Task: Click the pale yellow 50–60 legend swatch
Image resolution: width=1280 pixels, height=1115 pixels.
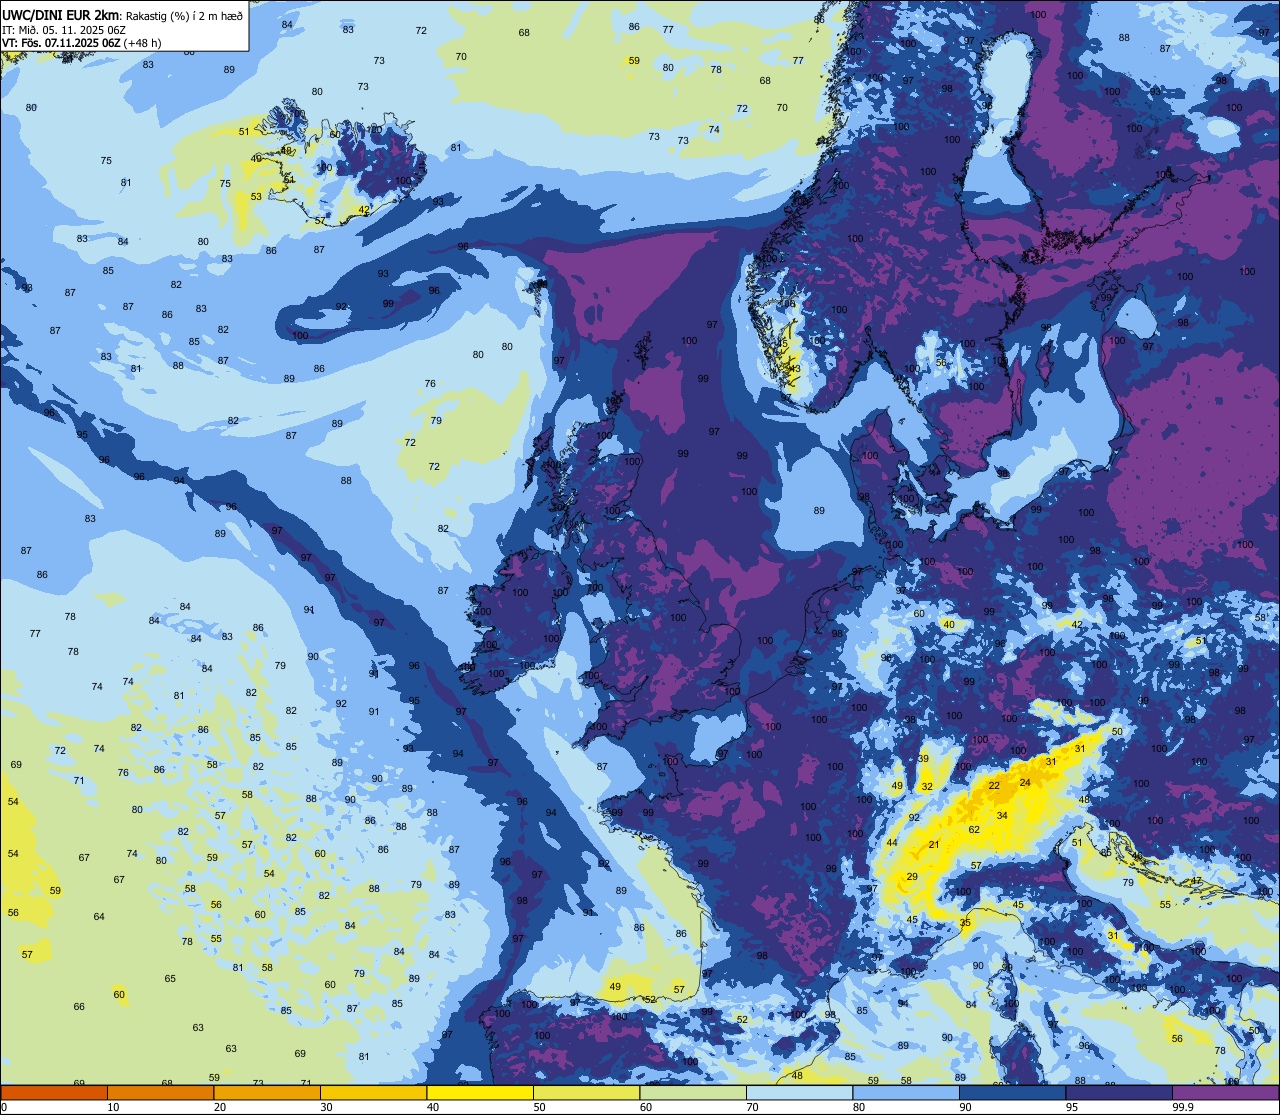Action: pyautogui.click(x=587, y=1092)
